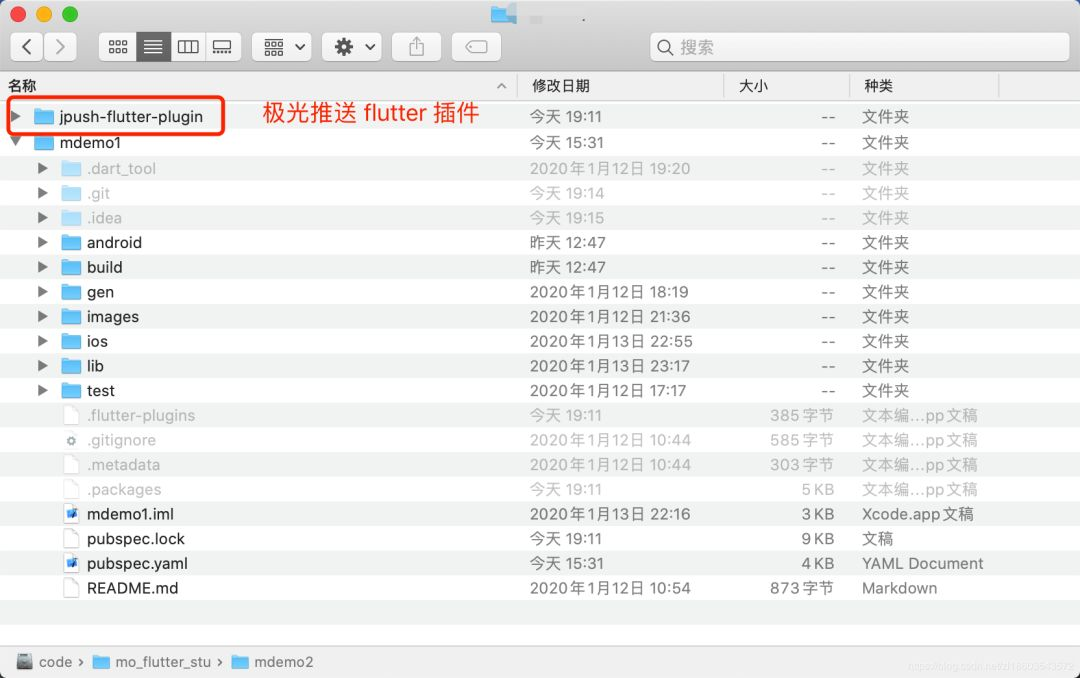Expand the ios folder triangle
1080x678 pixels.
[x=43, y=341]
